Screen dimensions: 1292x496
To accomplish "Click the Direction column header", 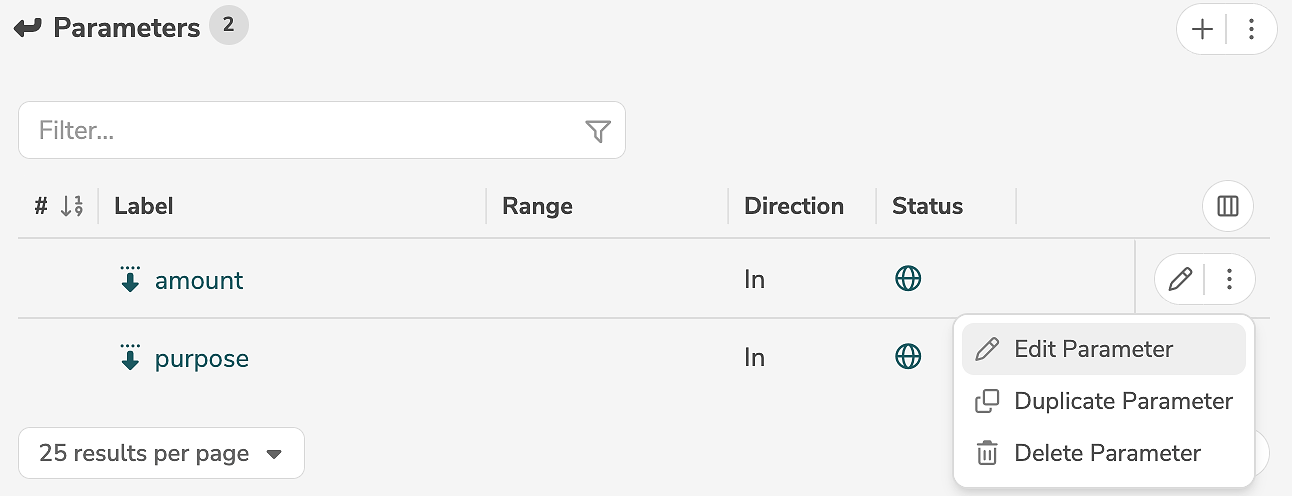I will point(794,207).
